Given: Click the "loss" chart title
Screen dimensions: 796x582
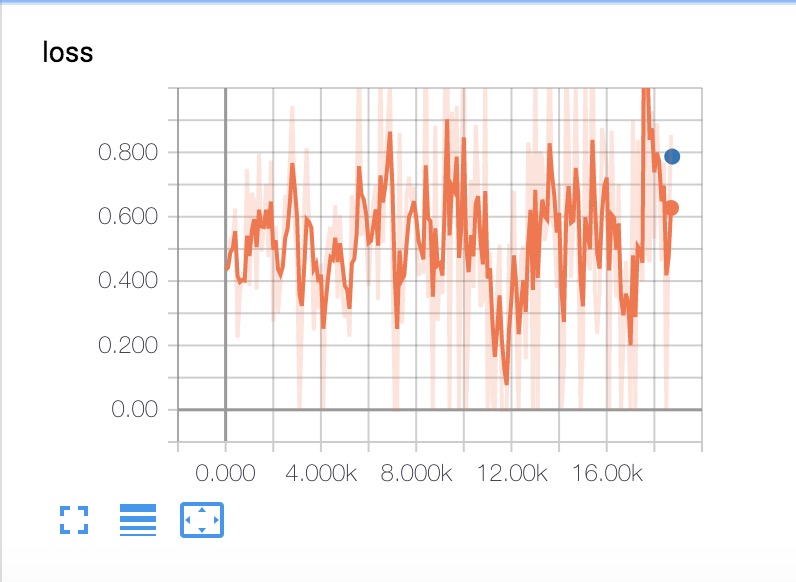Looking at the screenshot, I should (68, 53).
